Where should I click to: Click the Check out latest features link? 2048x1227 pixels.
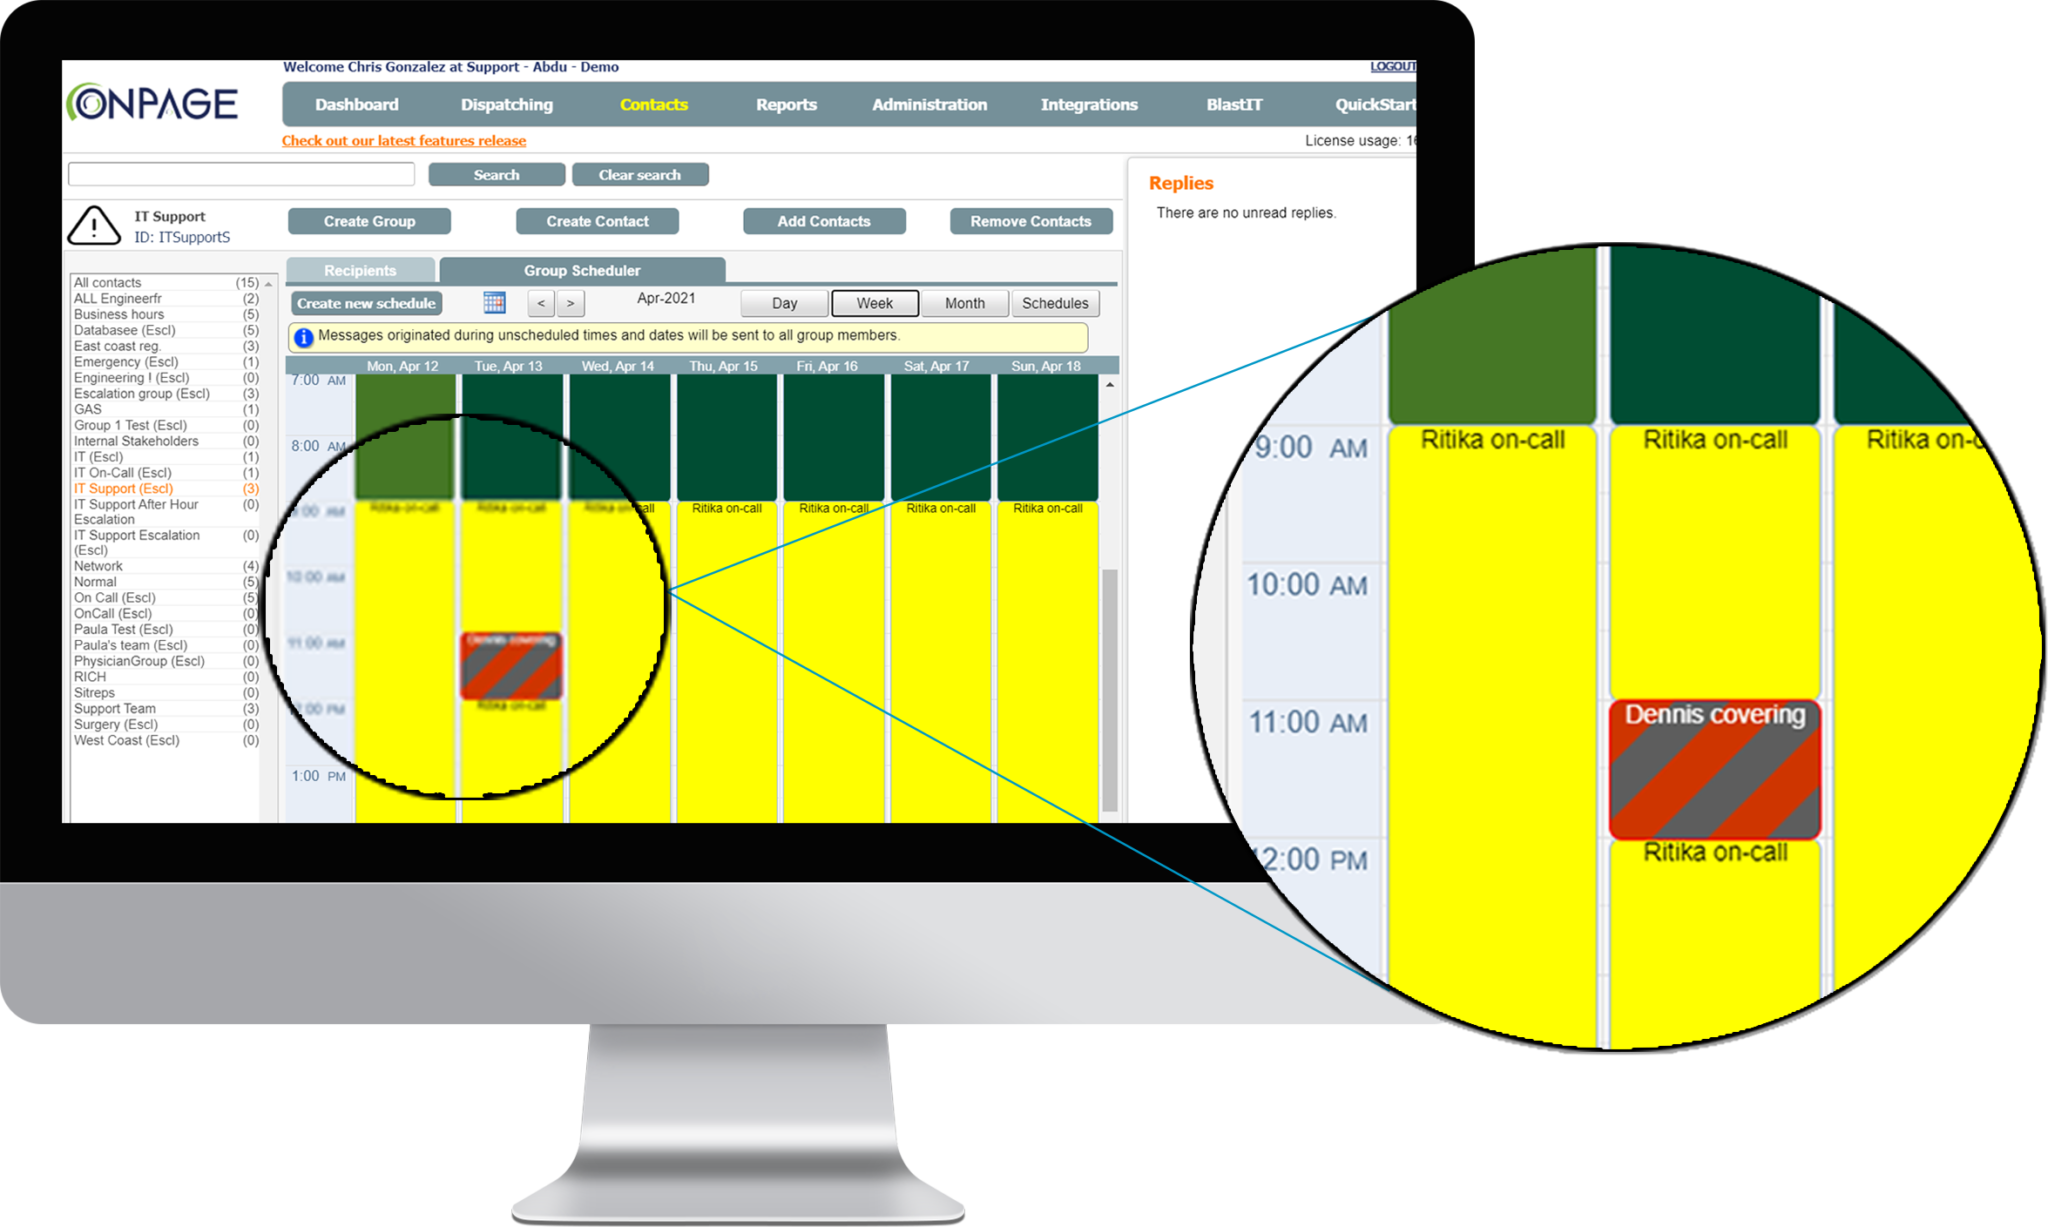pos(403,140)
